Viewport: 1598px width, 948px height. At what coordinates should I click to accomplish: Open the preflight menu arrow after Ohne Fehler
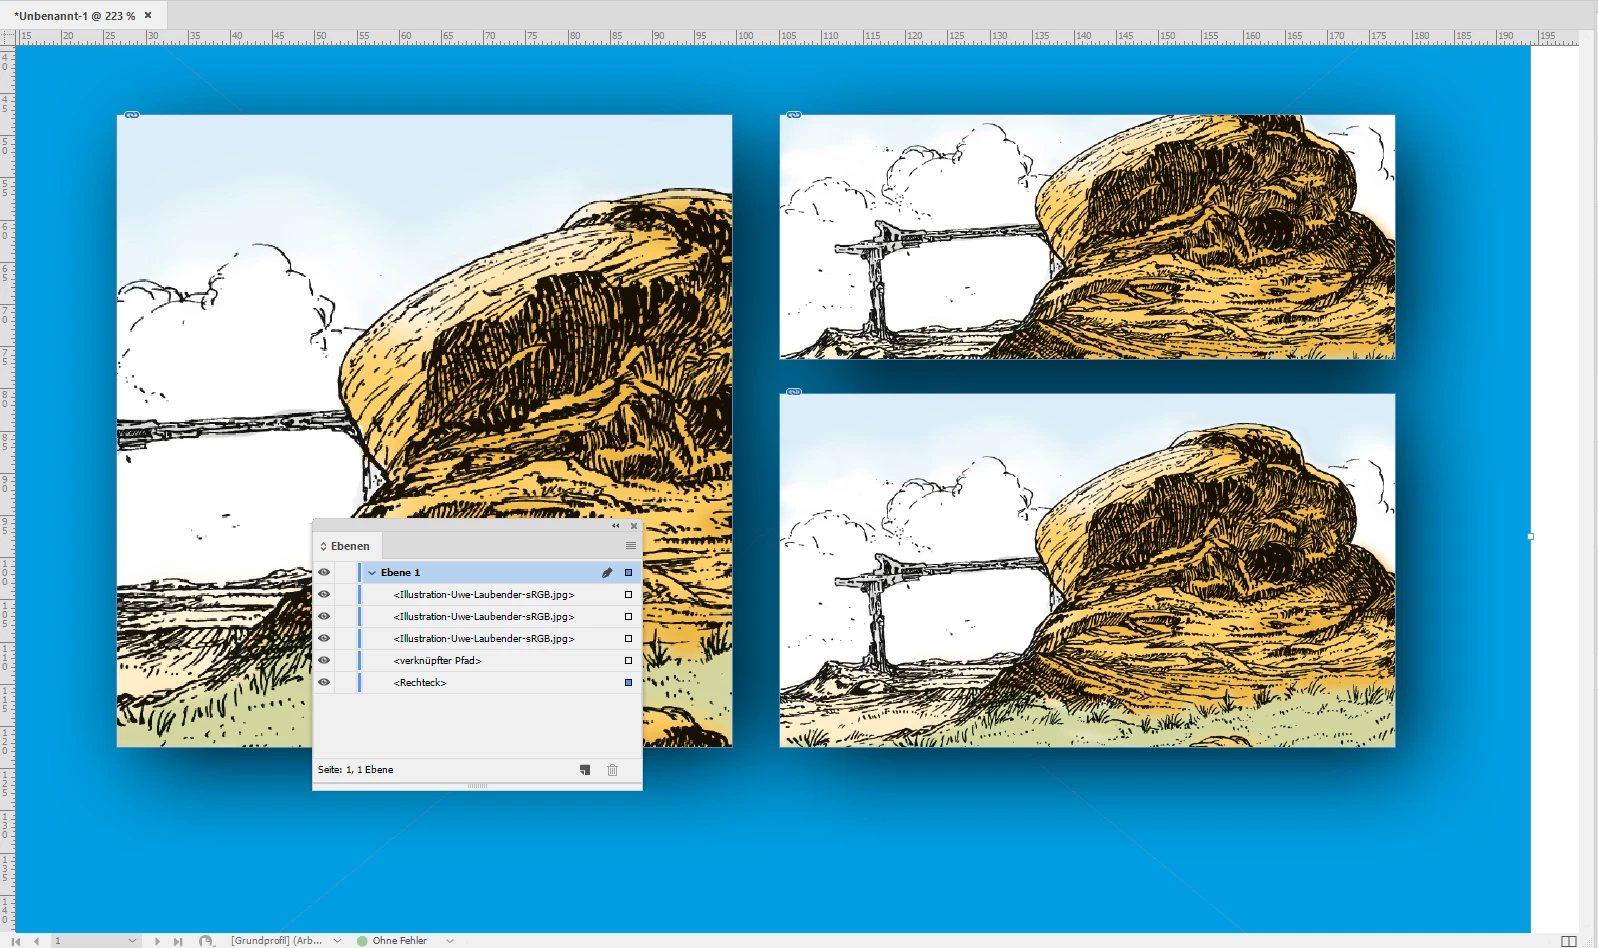point(450,941)
